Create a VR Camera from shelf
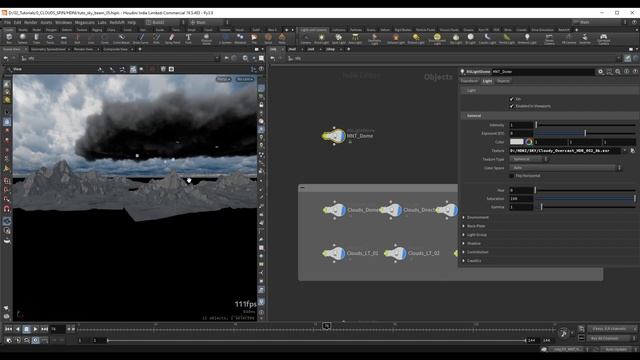The image size is (640, 360). coord(569,39)
